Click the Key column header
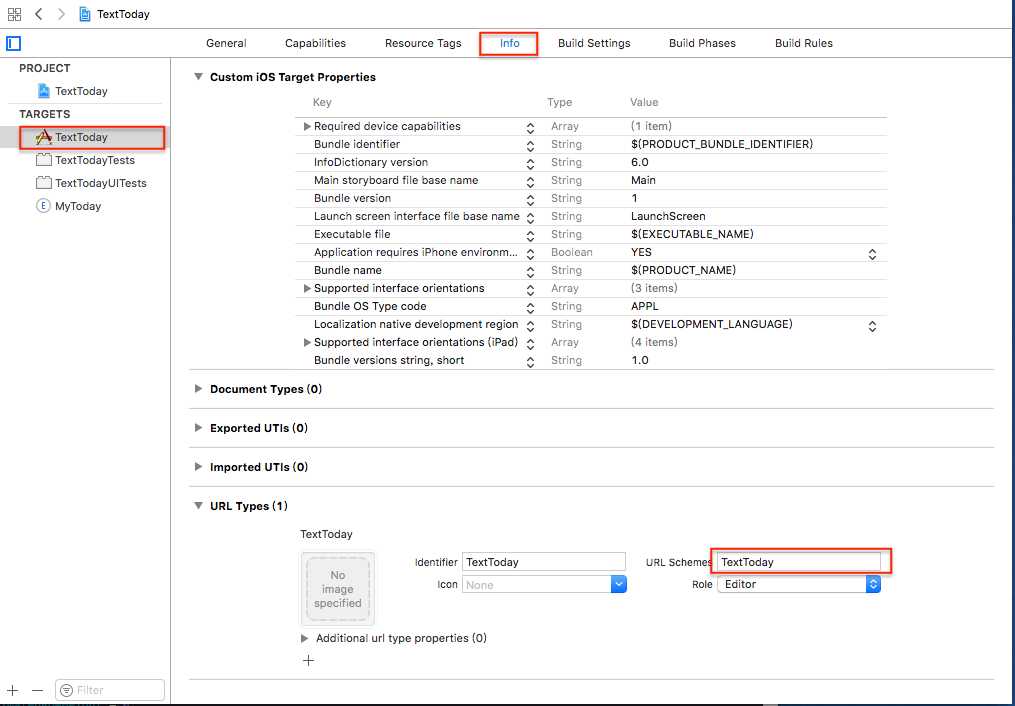 click(322, 102)
